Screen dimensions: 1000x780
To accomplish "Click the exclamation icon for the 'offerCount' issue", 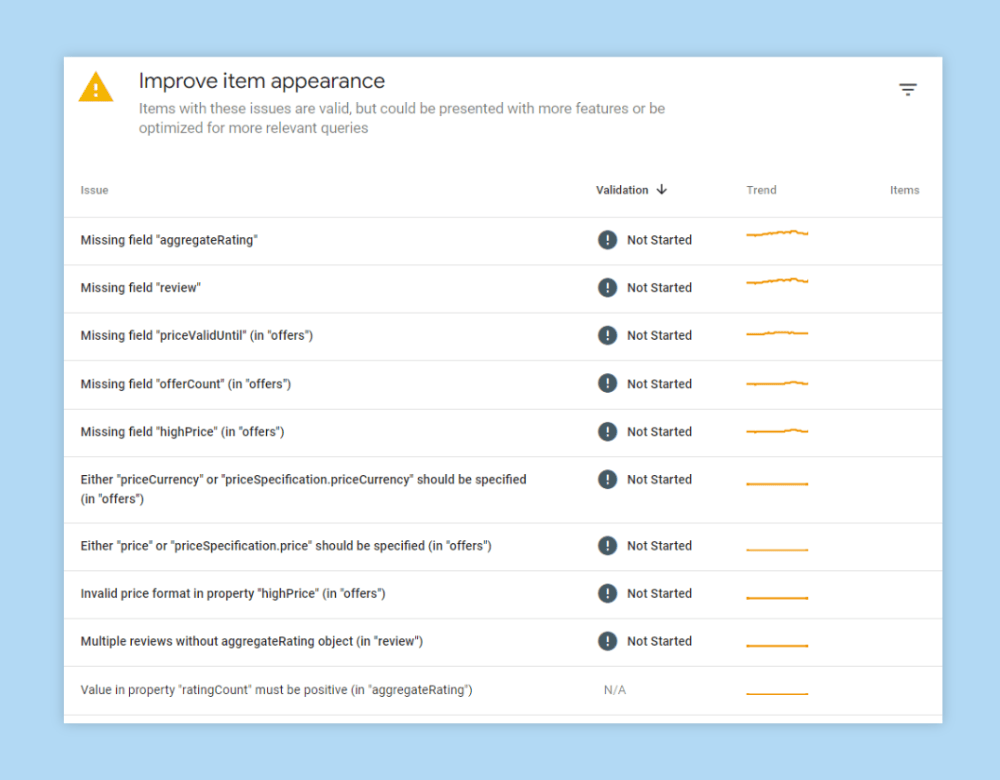I will tap(607, 383).
